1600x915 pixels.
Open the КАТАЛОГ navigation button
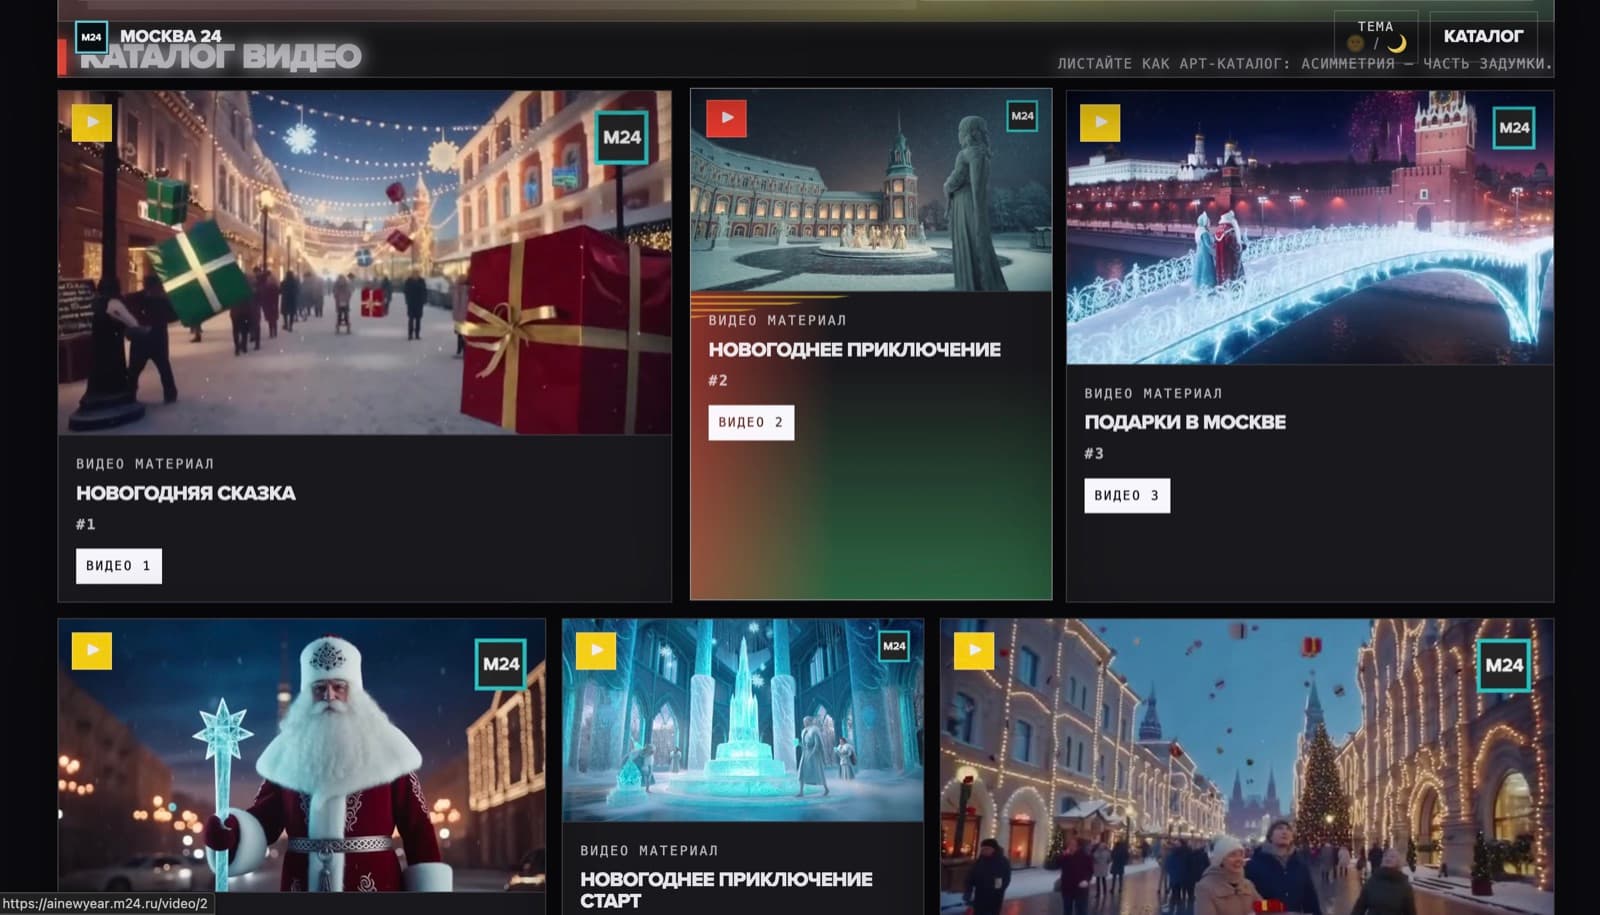click(1483, 36)
